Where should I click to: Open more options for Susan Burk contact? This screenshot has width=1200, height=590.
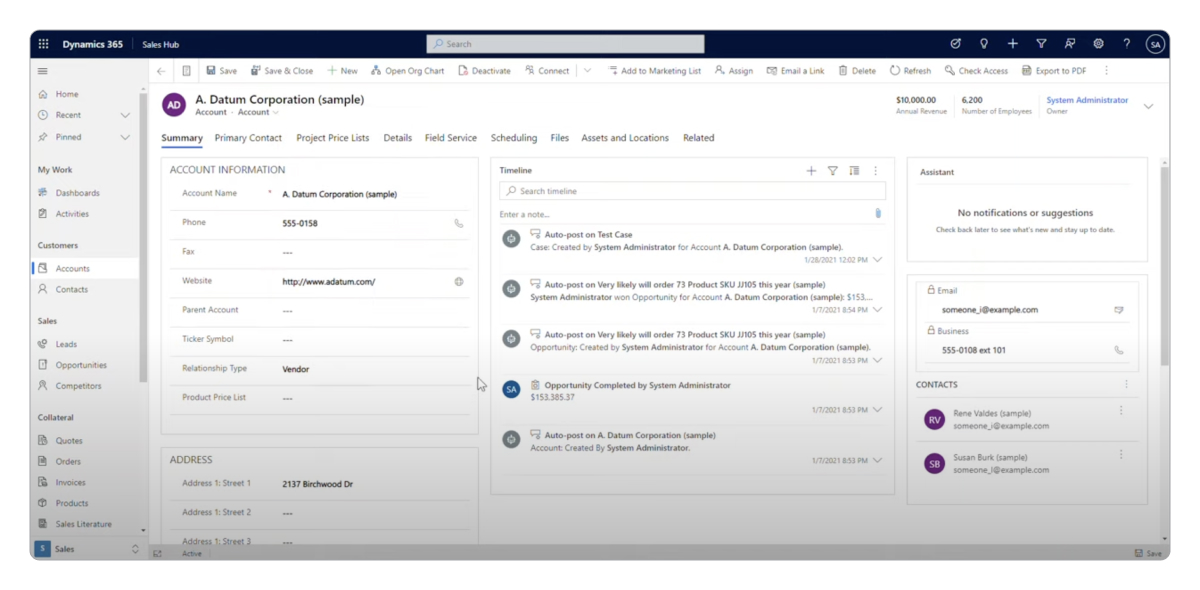point(1121,455)
